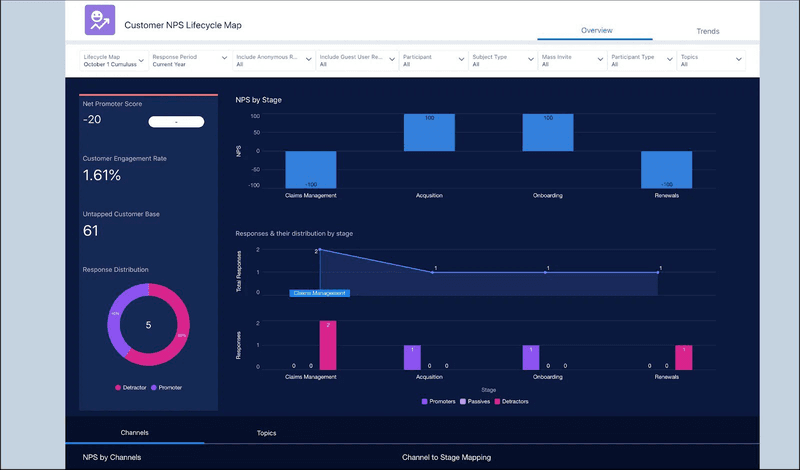Click the Renewals detractors bar in Responses chart
Screen dimensions: 800x470
[x=684, y=357]
